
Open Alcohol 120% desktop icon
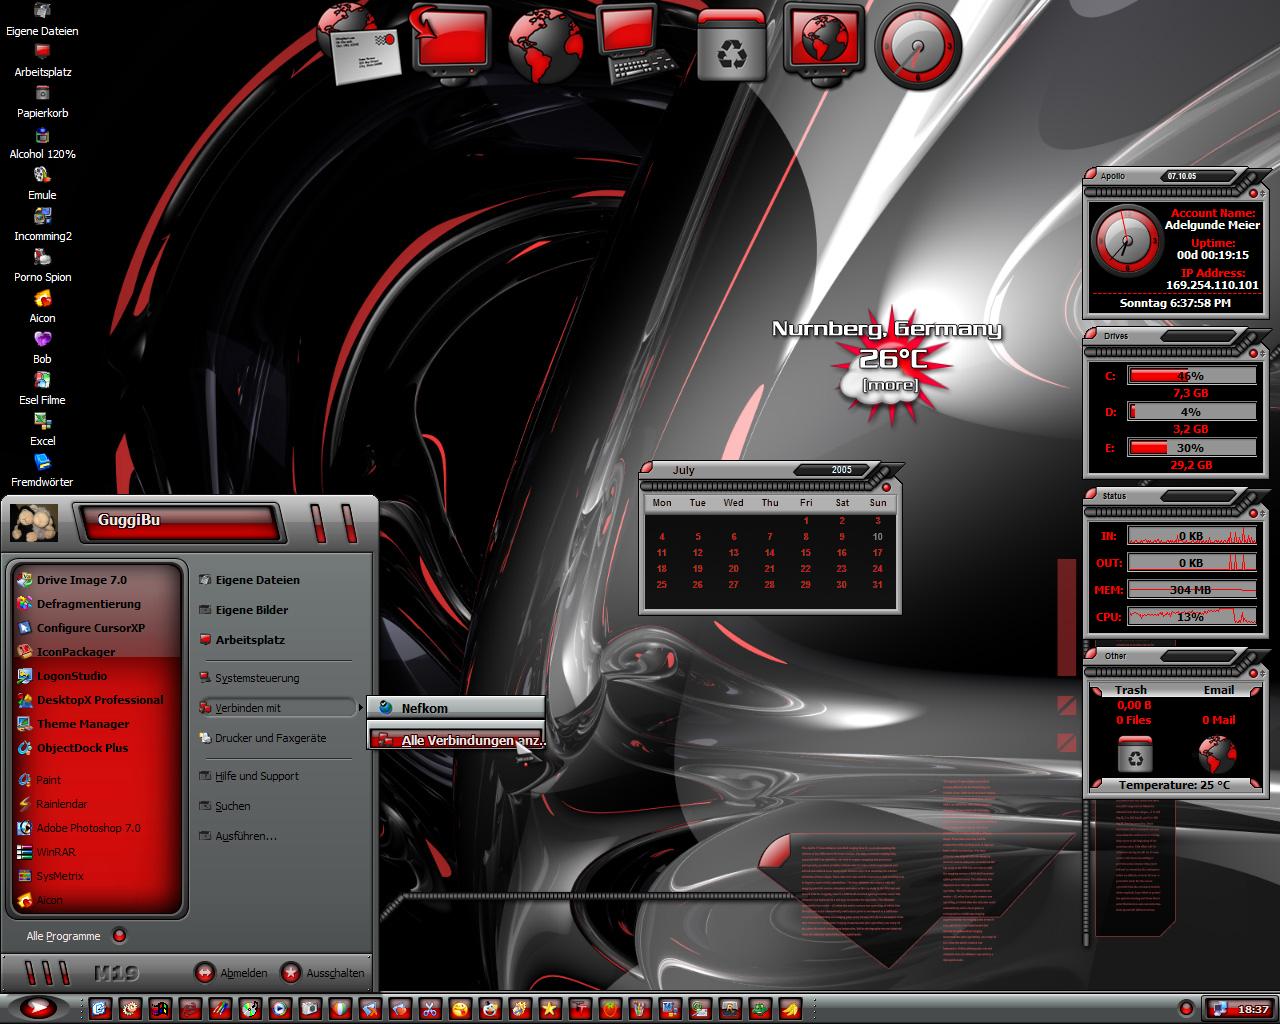(42, 143)
